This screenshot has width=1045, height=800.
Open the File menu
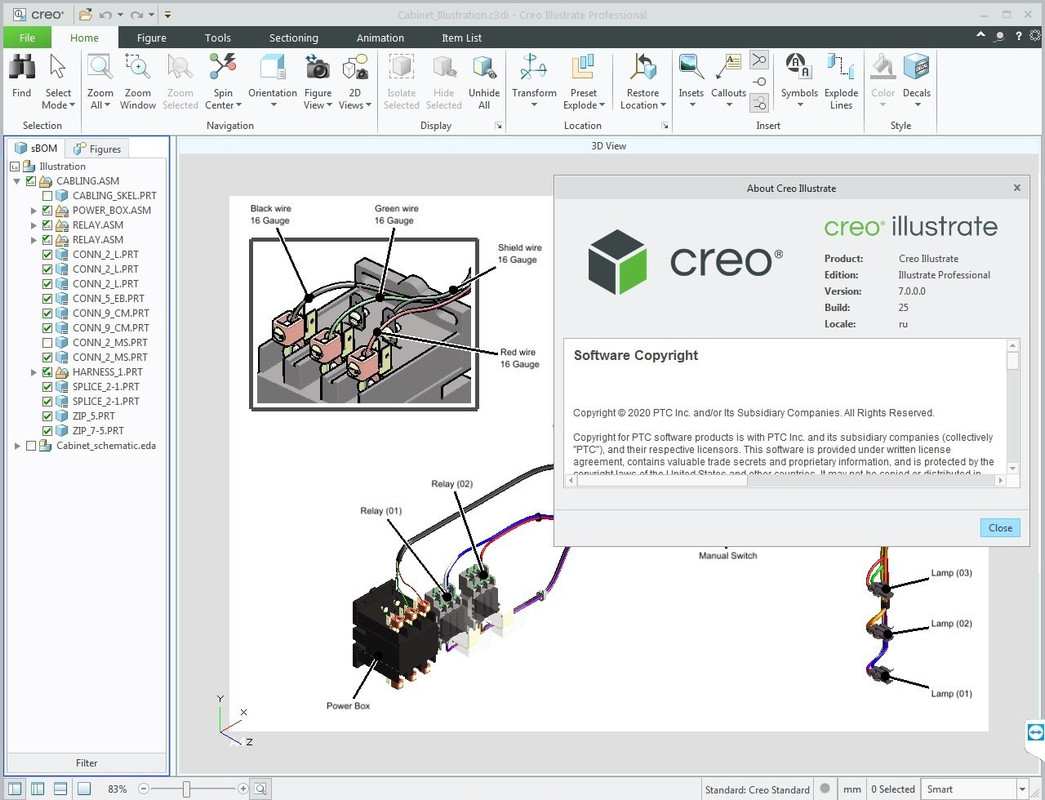tap(27, 37)
